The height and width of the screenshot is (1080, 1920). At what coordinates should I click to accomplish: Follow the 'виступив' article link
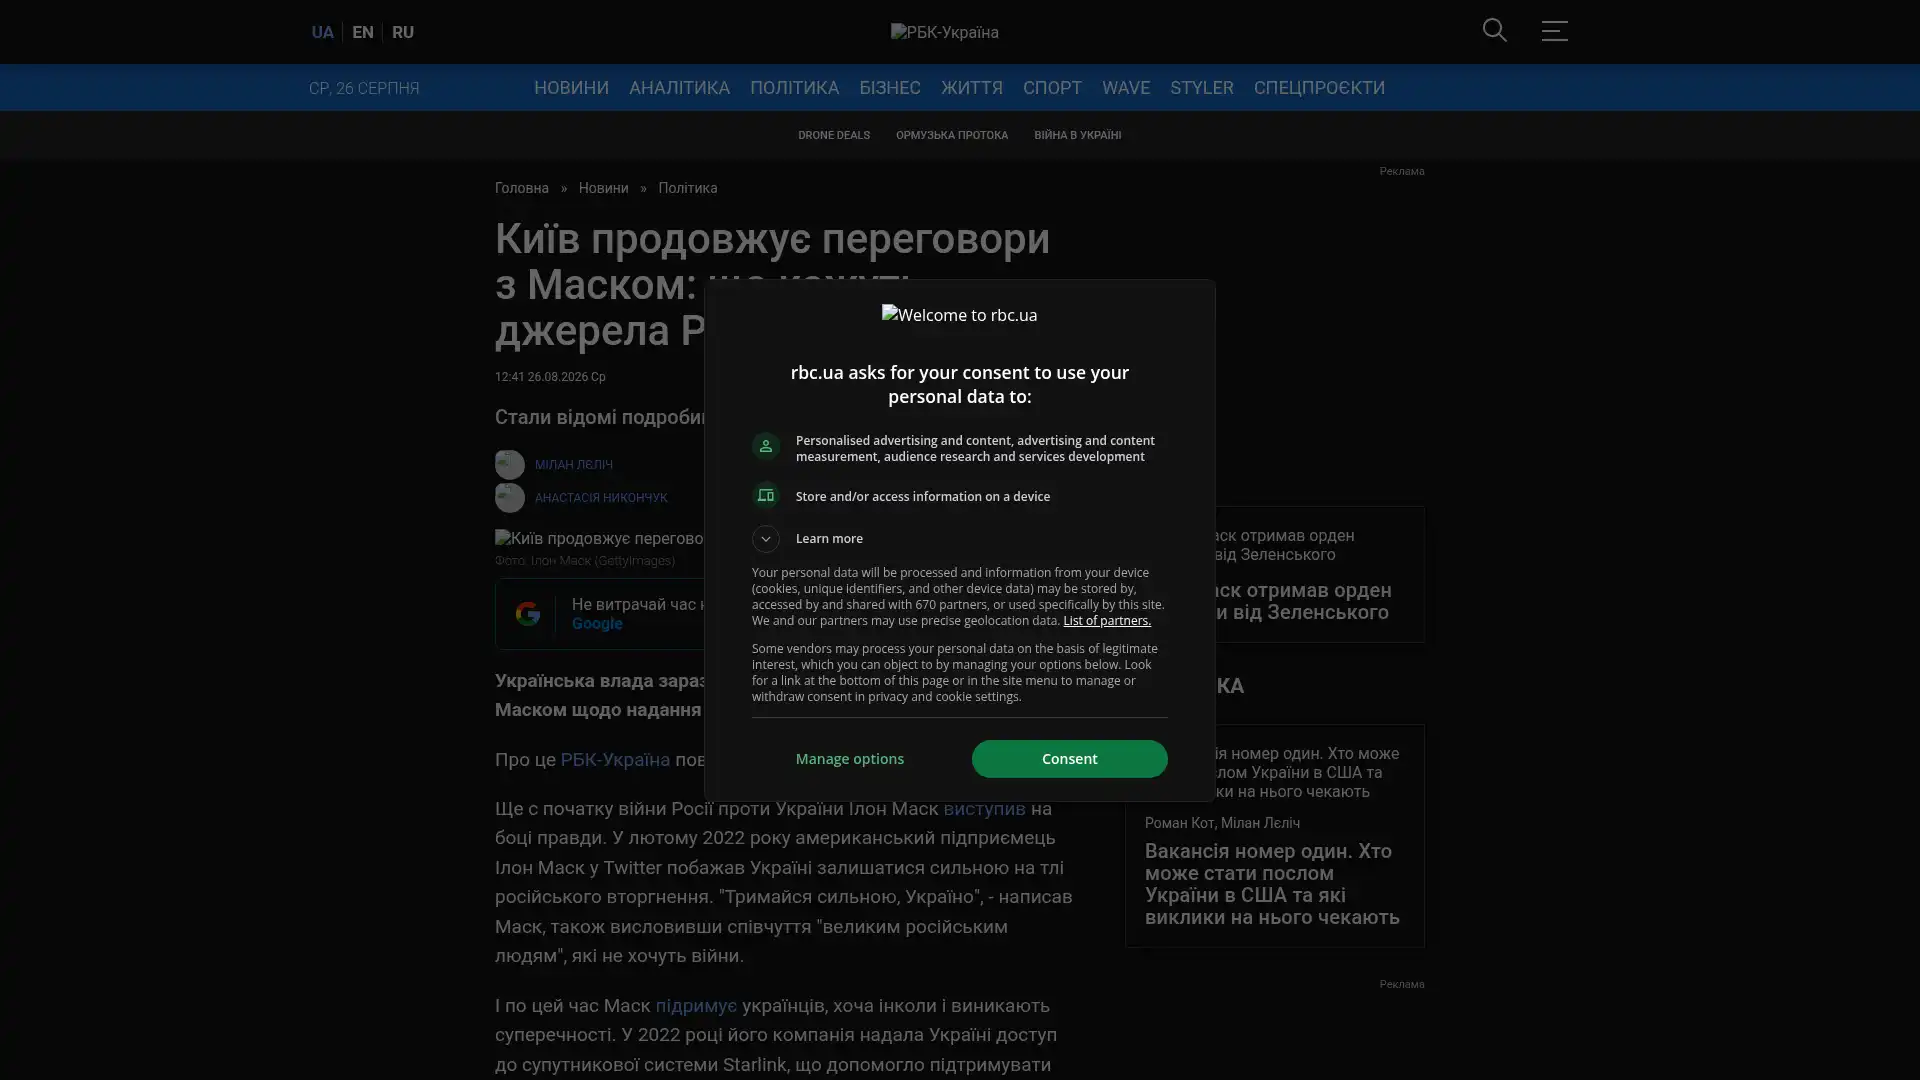[983, 809]
